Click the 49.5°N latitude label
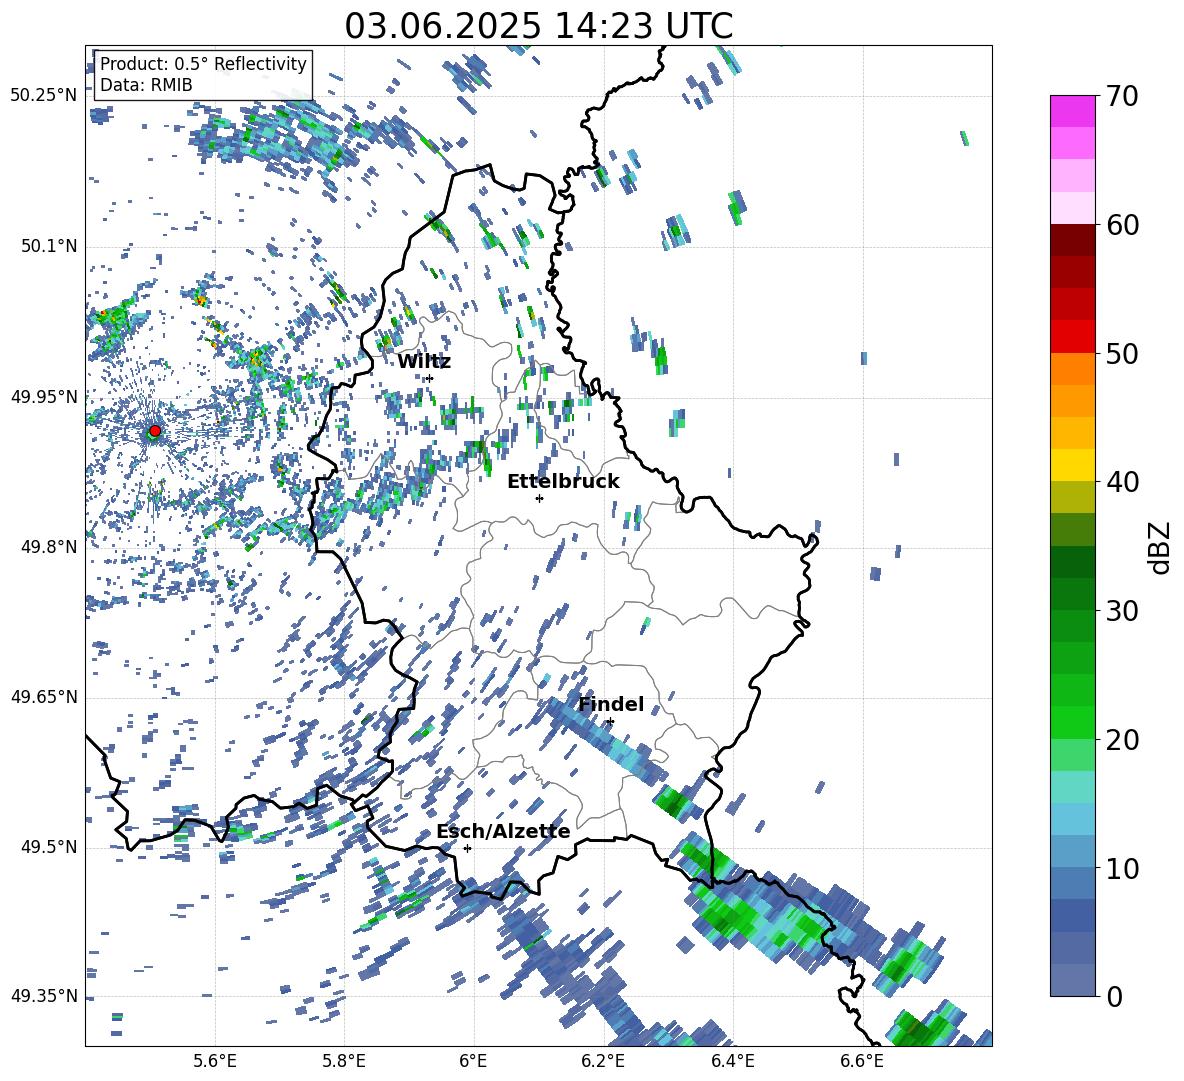Image resolution: width=1184 pixels, height=1081 pixels. click(x=49, y=847)
